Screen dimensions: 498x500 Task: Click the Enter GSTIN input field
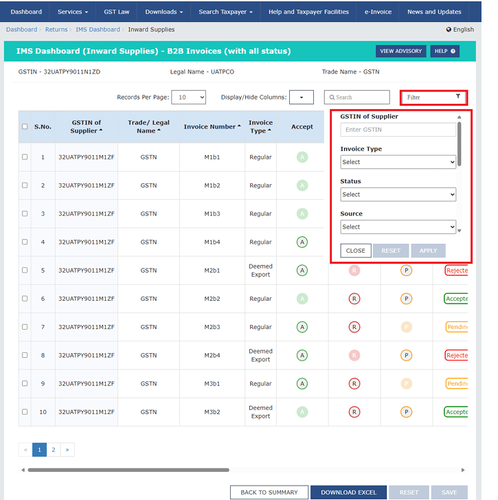[x=398, y=130]
